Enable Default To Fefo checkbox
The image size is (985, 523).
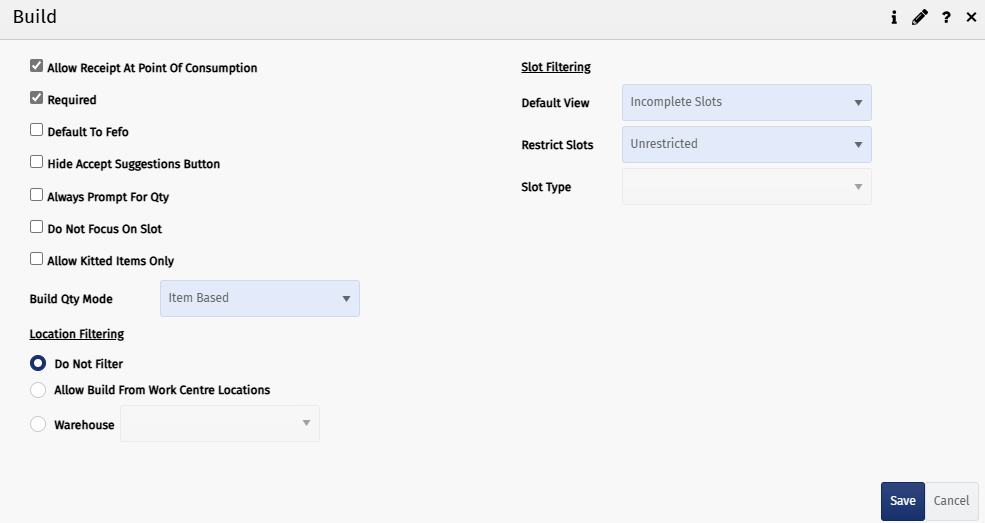coord(37,131)
